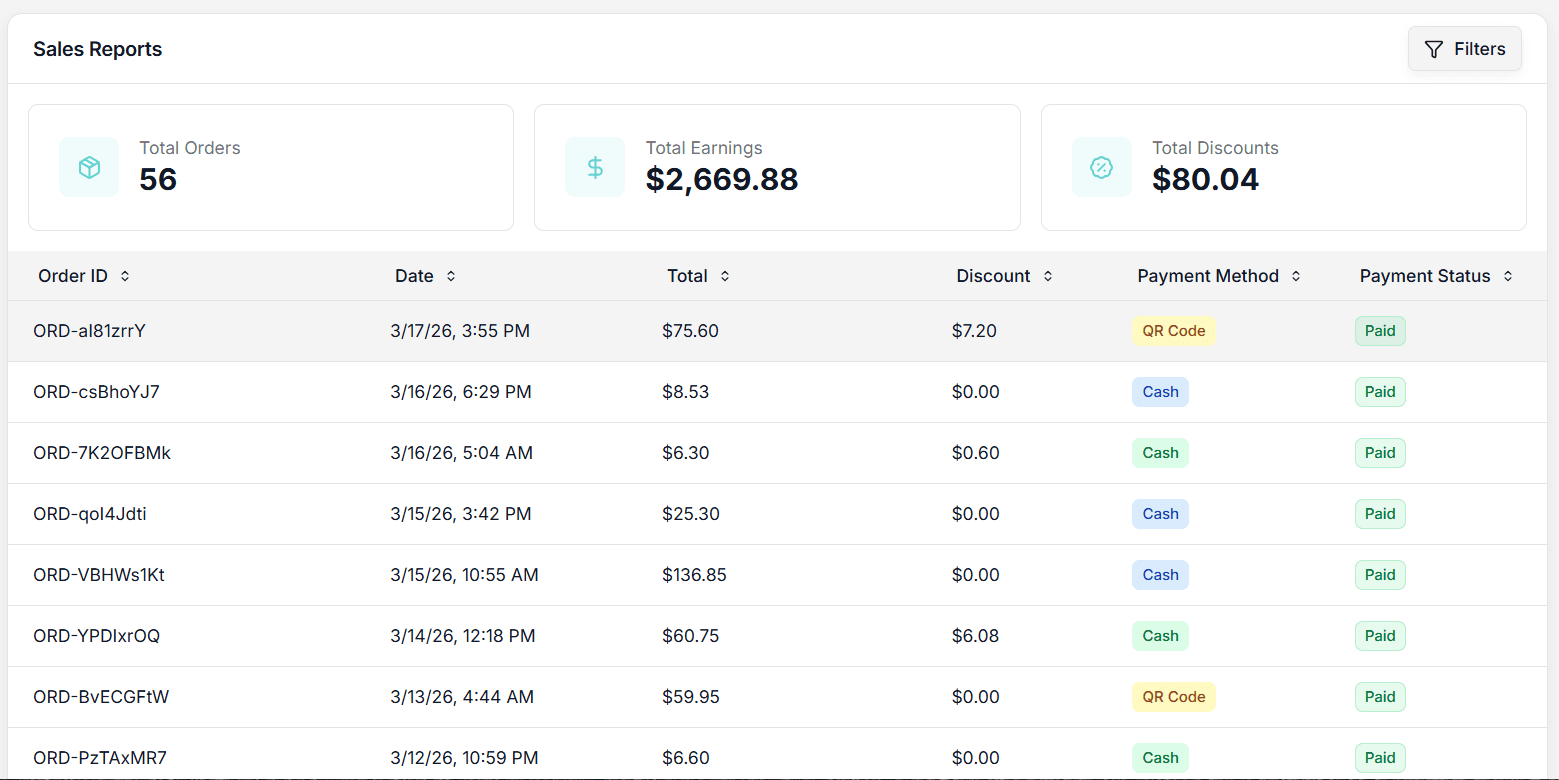The image size is (1559, 780).
Task: Click the QR Code badge for ORD-BvECGFtW
Action: pyautogui.click(x=1173, y=697)
